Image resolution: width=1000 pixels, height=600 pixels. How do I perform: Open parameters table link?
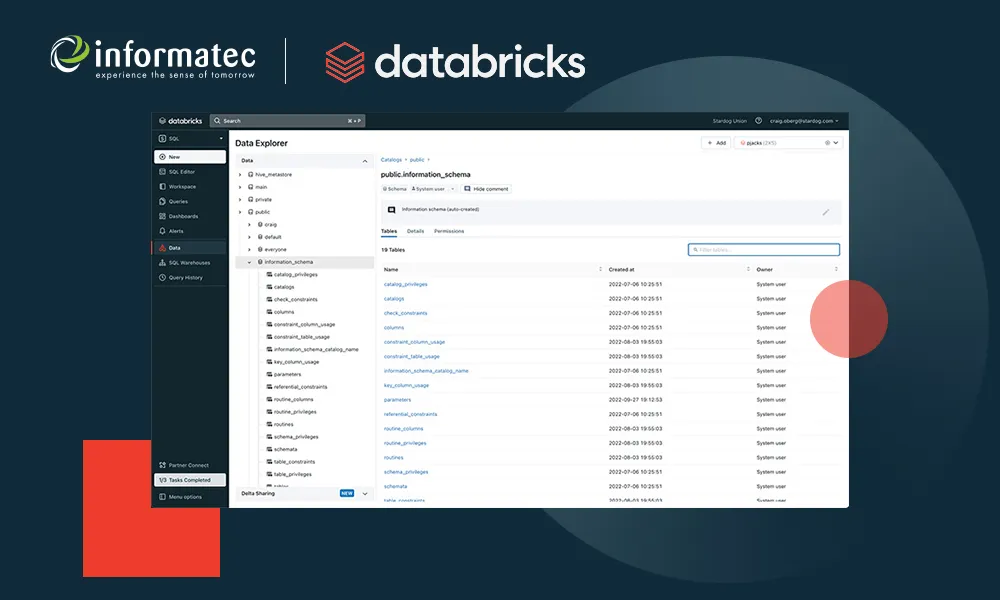397,400
